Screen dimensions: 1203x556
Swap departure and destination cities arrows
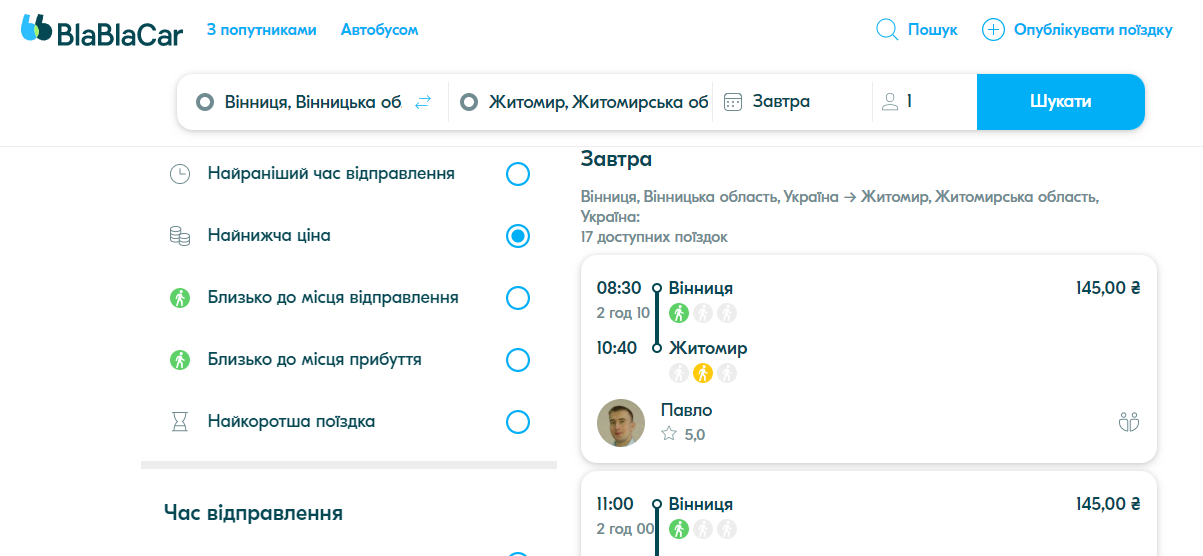[x=423, y=102]
